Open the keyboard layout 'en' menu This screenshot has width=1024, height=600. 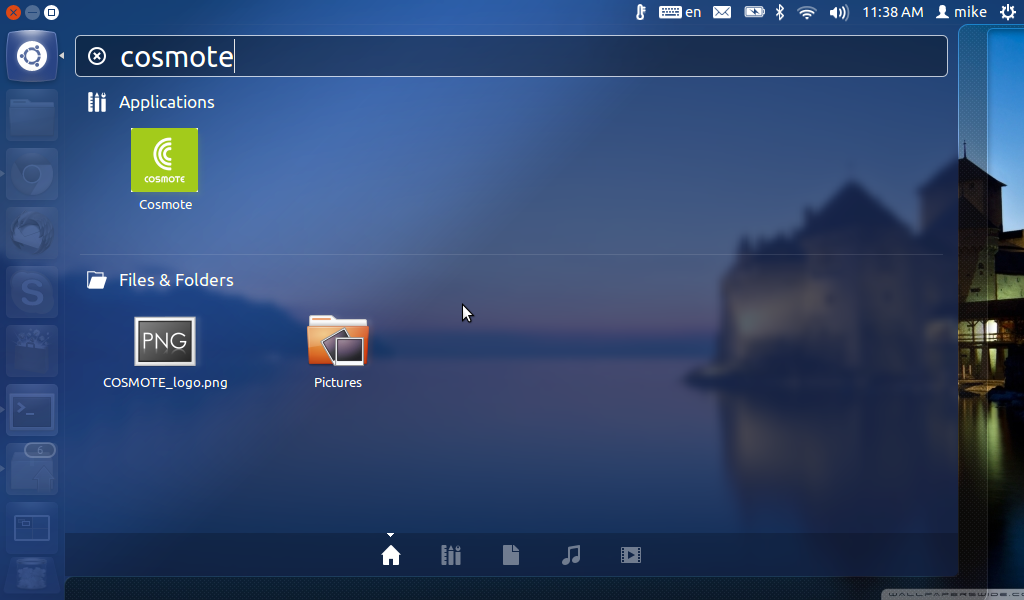tap(680, 12)
